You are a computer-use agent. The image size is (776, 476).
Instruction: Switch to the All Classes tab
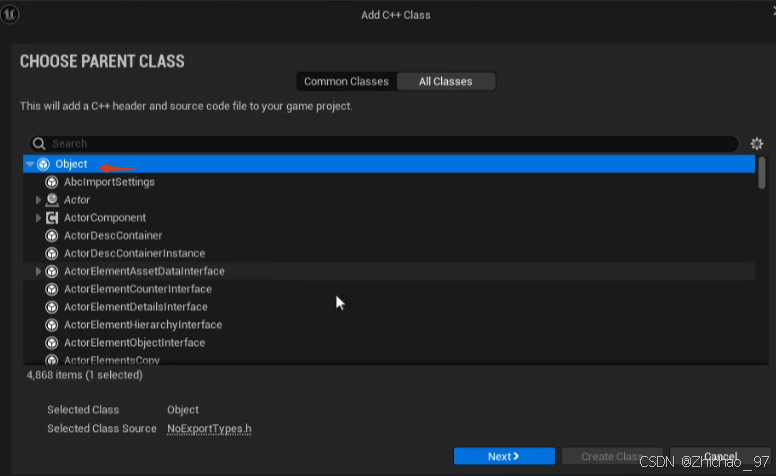[x=445, y=81]
